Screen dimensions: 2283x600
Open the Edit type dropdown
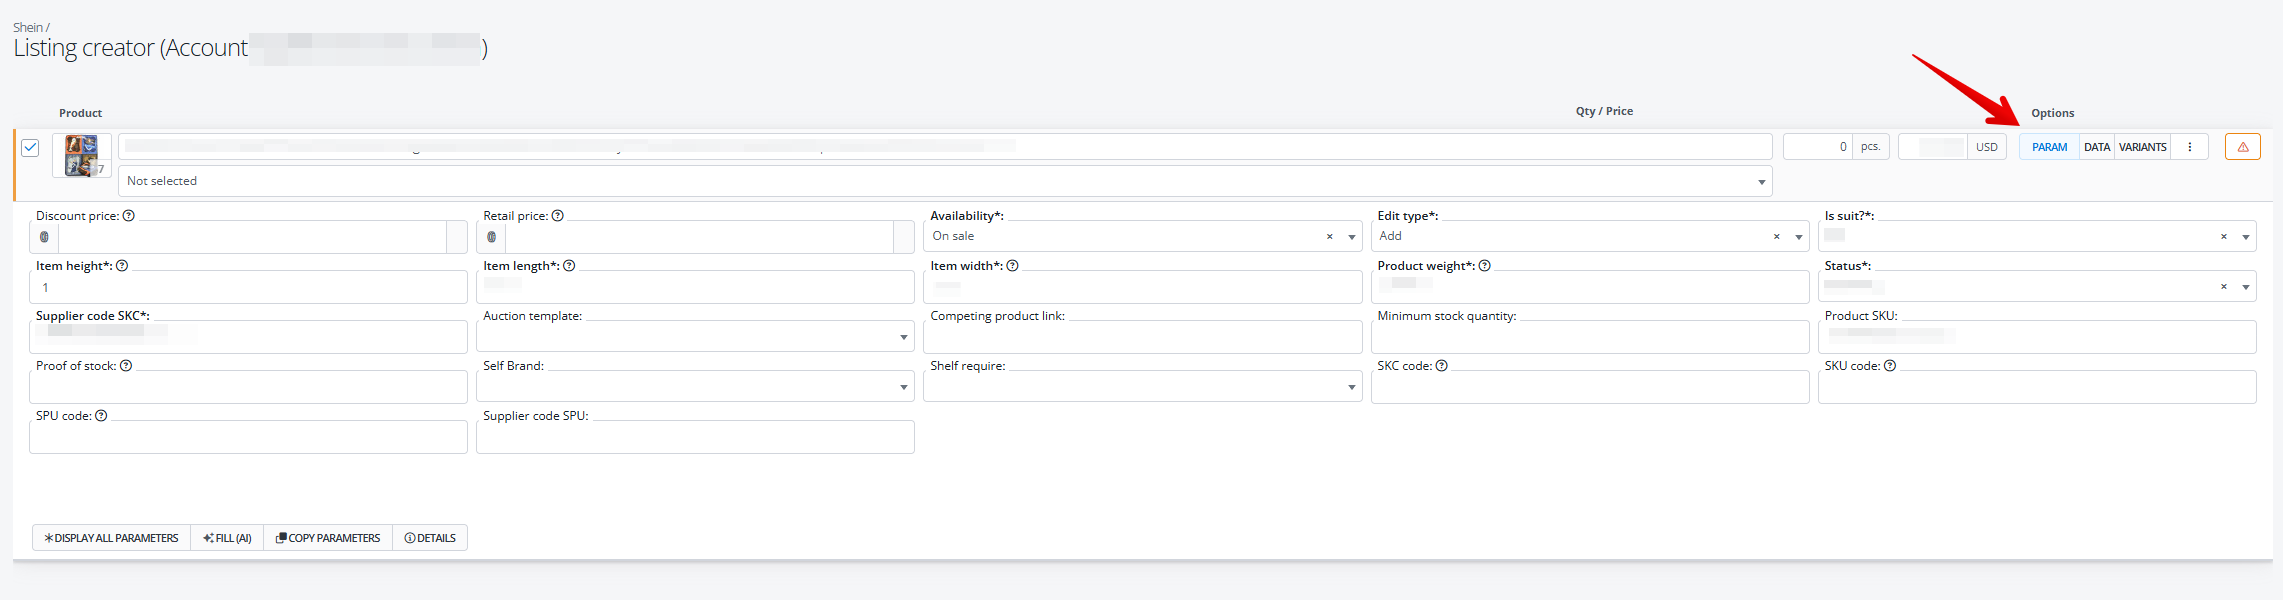coord(1798,237)
